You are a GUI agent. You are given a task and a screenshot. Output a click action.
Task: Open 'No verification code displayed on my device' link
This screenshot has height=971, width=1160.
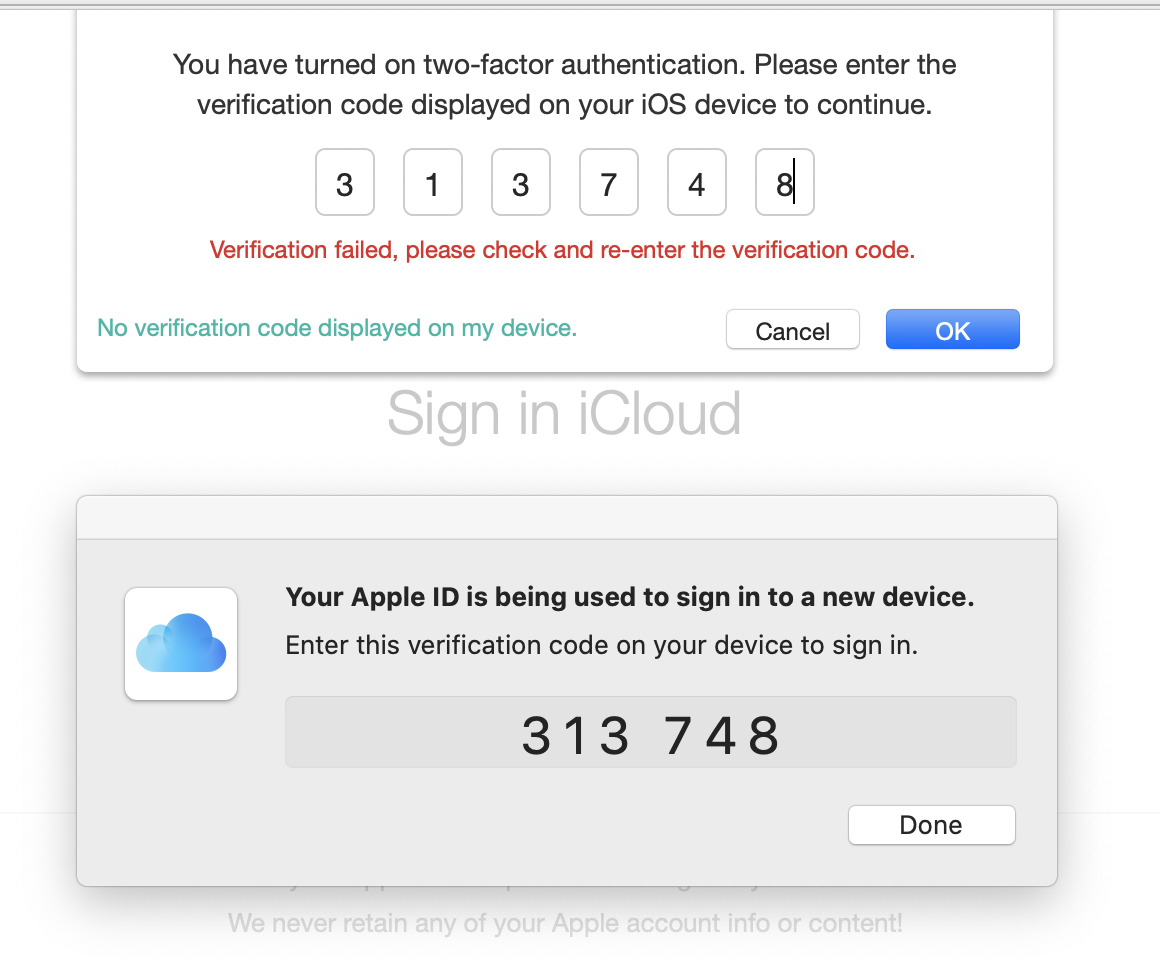pos(337,328)
